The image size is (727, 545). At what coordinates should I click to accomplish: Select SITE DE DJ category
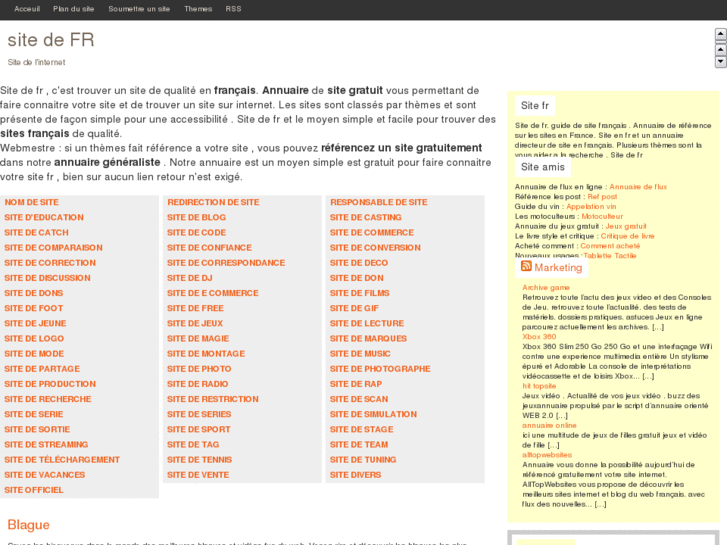point(190,278)
